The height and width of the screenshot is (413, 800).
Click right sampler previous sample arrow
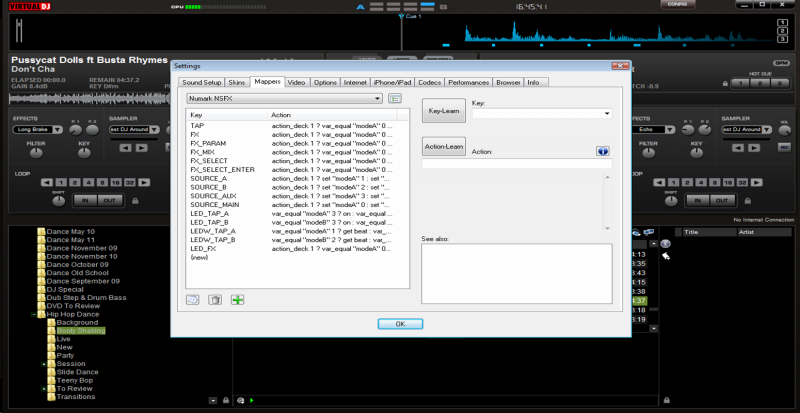click(738, 148)
